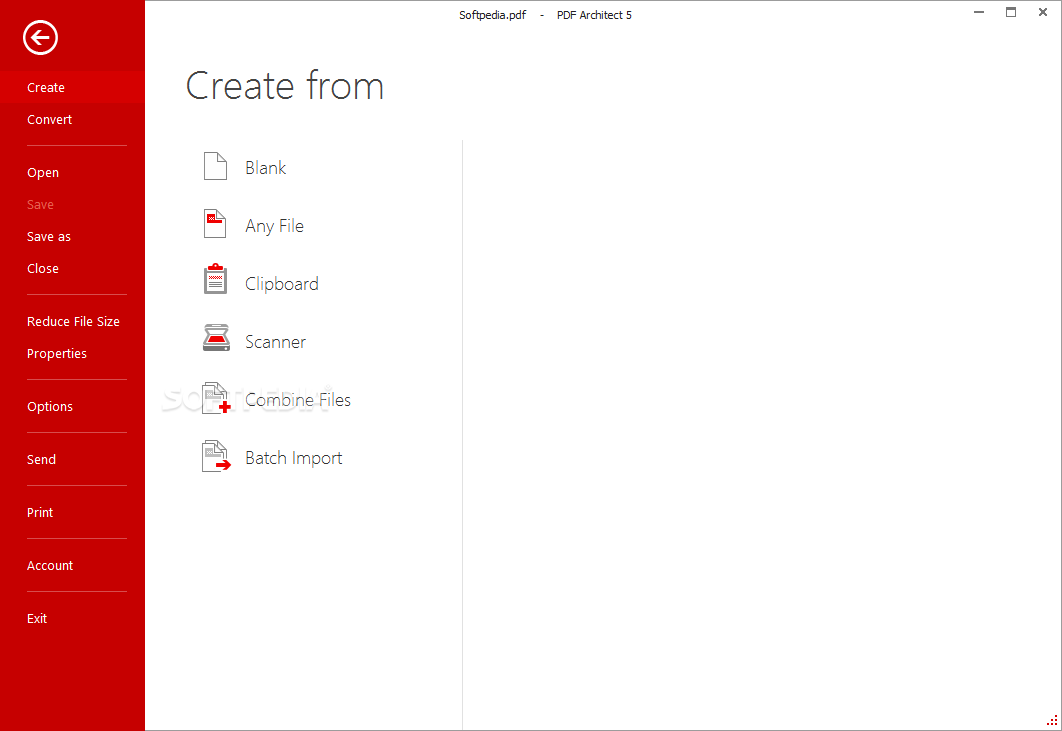Click the Combine Files icon with plus
Screen dimensions: 1062x731
(x=217, y=398)
